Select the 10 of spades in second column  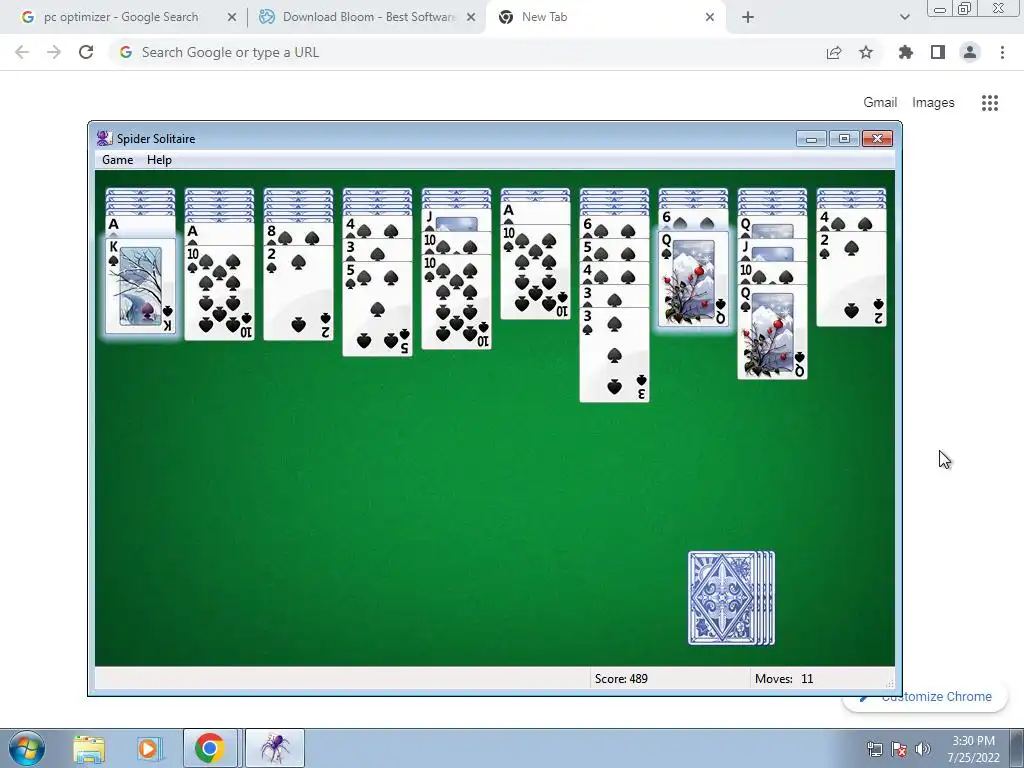pos(219,293)
